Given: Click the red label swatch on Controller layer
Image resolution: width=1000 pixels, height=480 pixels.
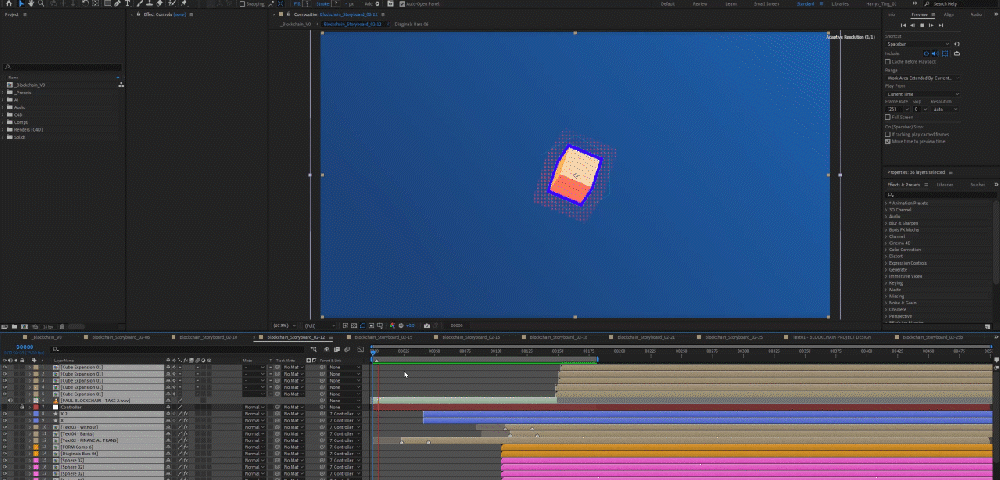Looking at the screenshot, I should (x=38, y=407).
